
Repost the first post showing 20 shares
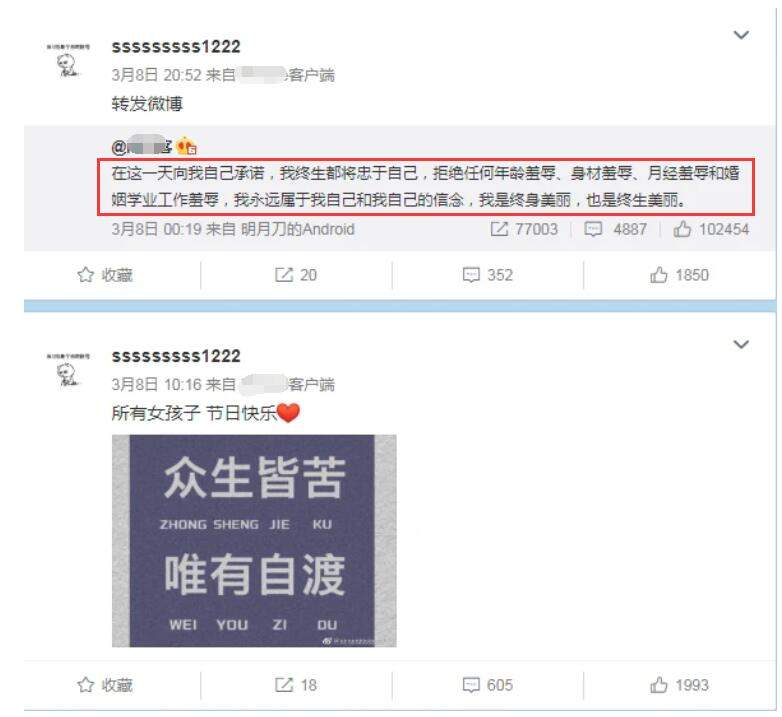[x=296, y=275]
